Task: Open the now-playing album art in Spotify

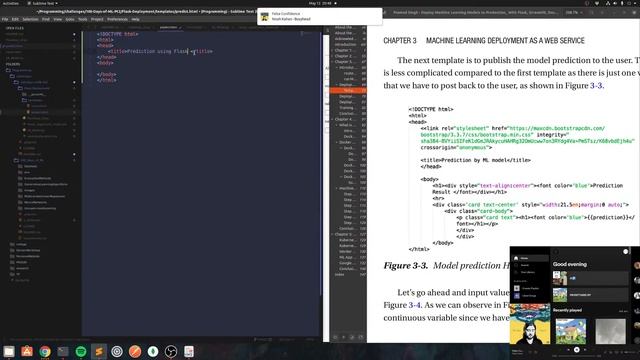Action: click(x=530, y=324)
